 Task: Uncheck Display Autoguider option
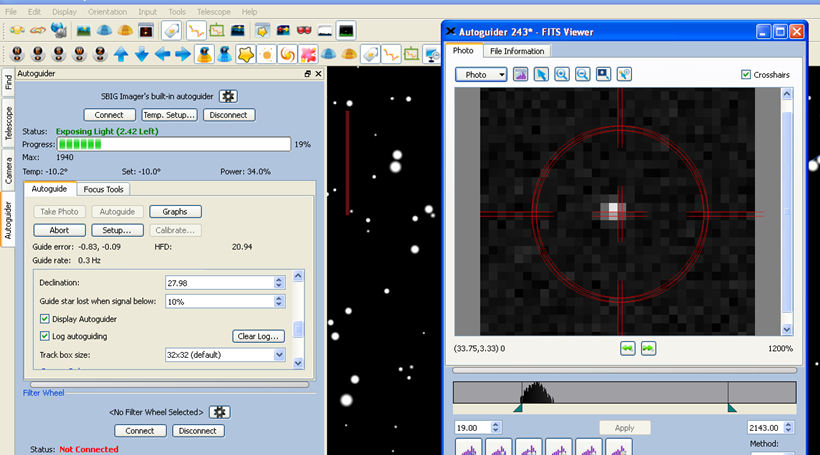click(45, 319)
